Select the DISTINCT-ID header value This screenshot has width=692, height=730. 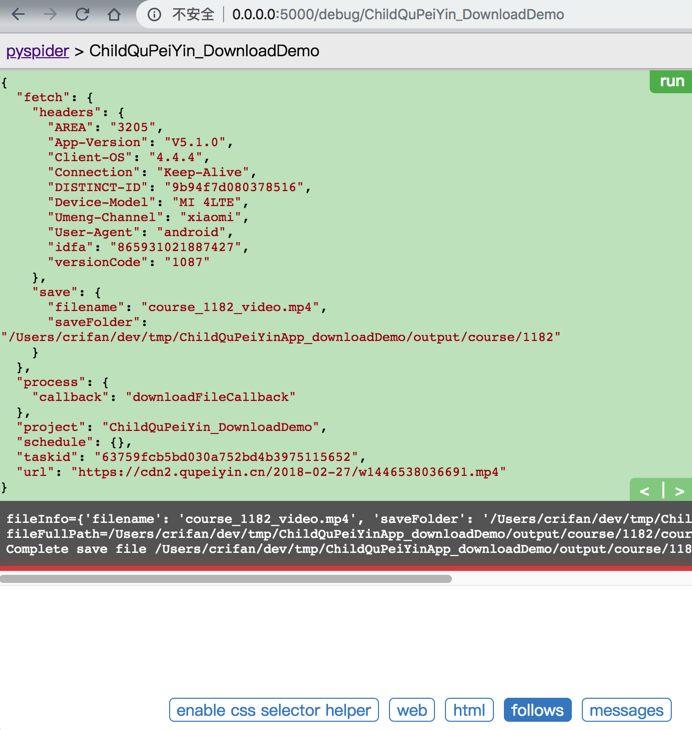coord(234,187)
